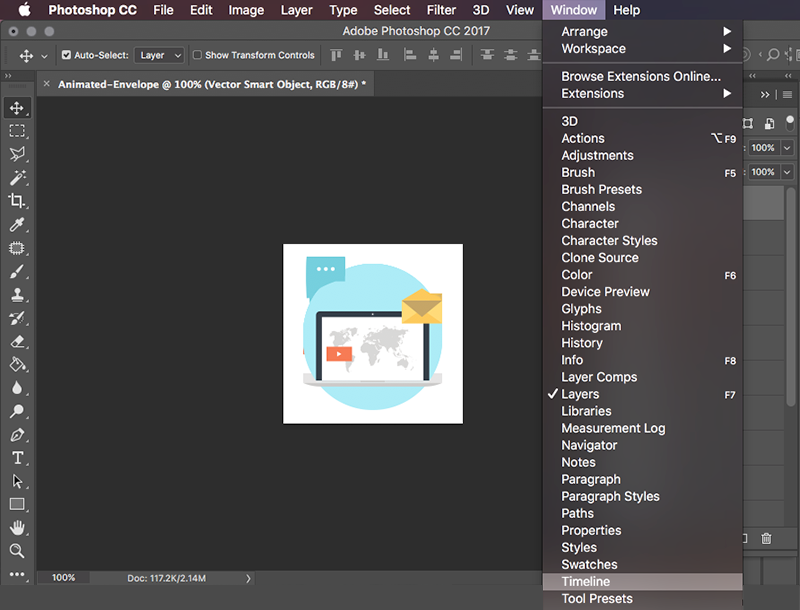Select the Crop tool
Screen dimensions: 800x610
[x=17, y=201]
